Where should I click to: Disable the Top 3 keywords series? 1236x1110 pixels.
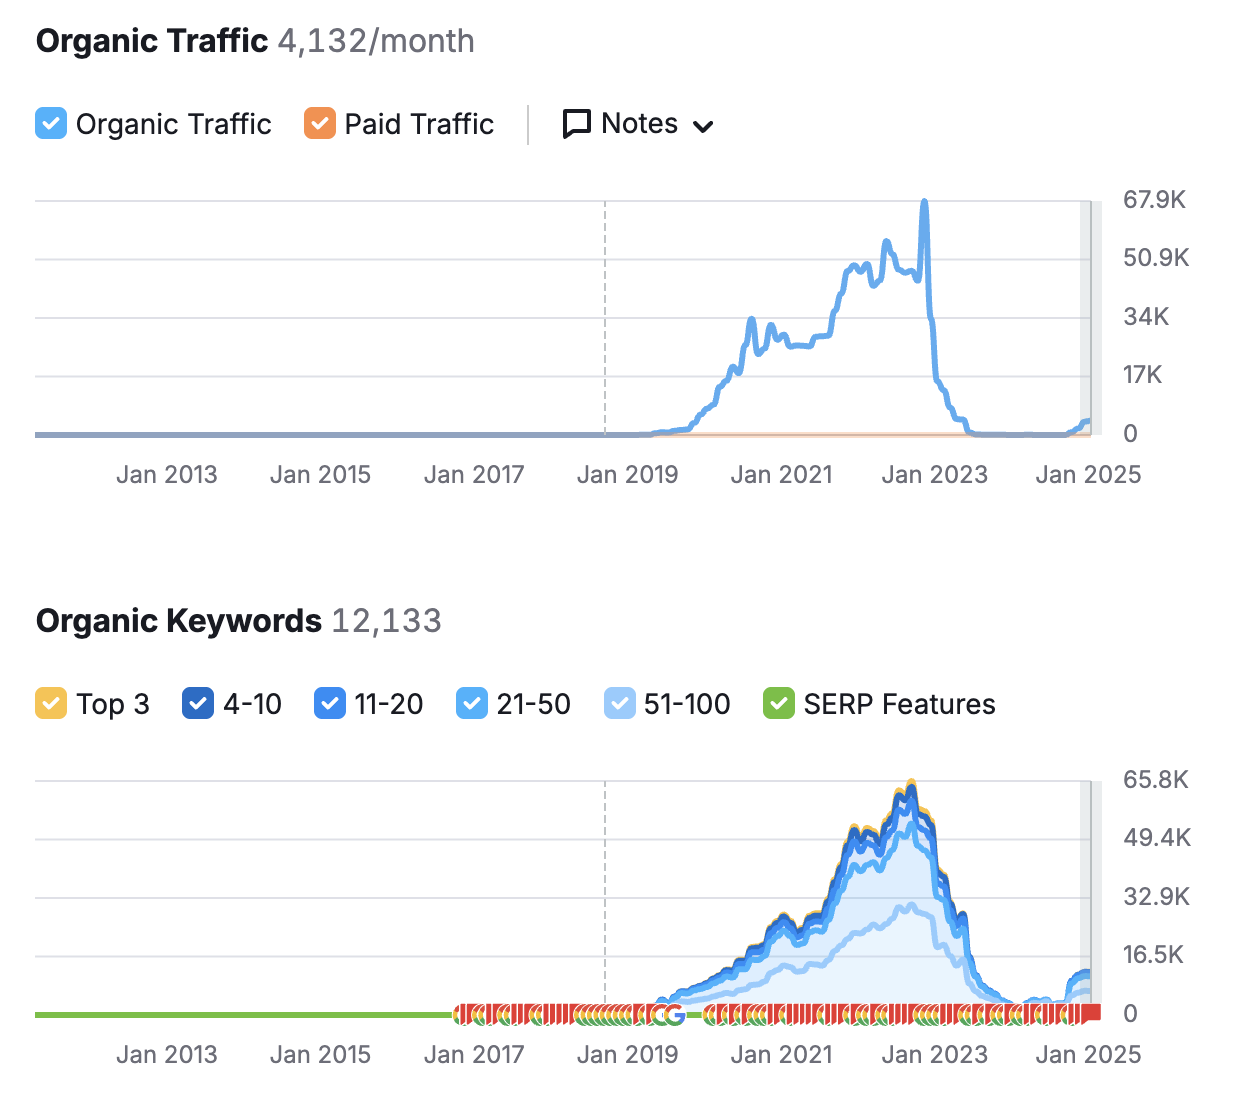51,704
